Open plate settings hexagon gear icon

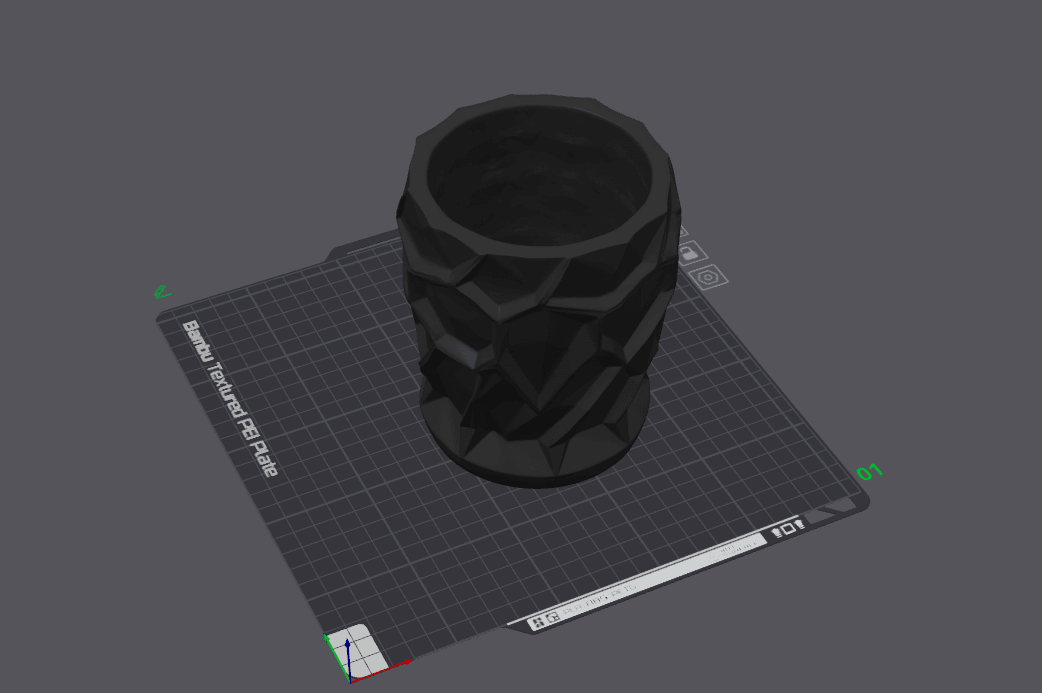(x=708, y=277)
